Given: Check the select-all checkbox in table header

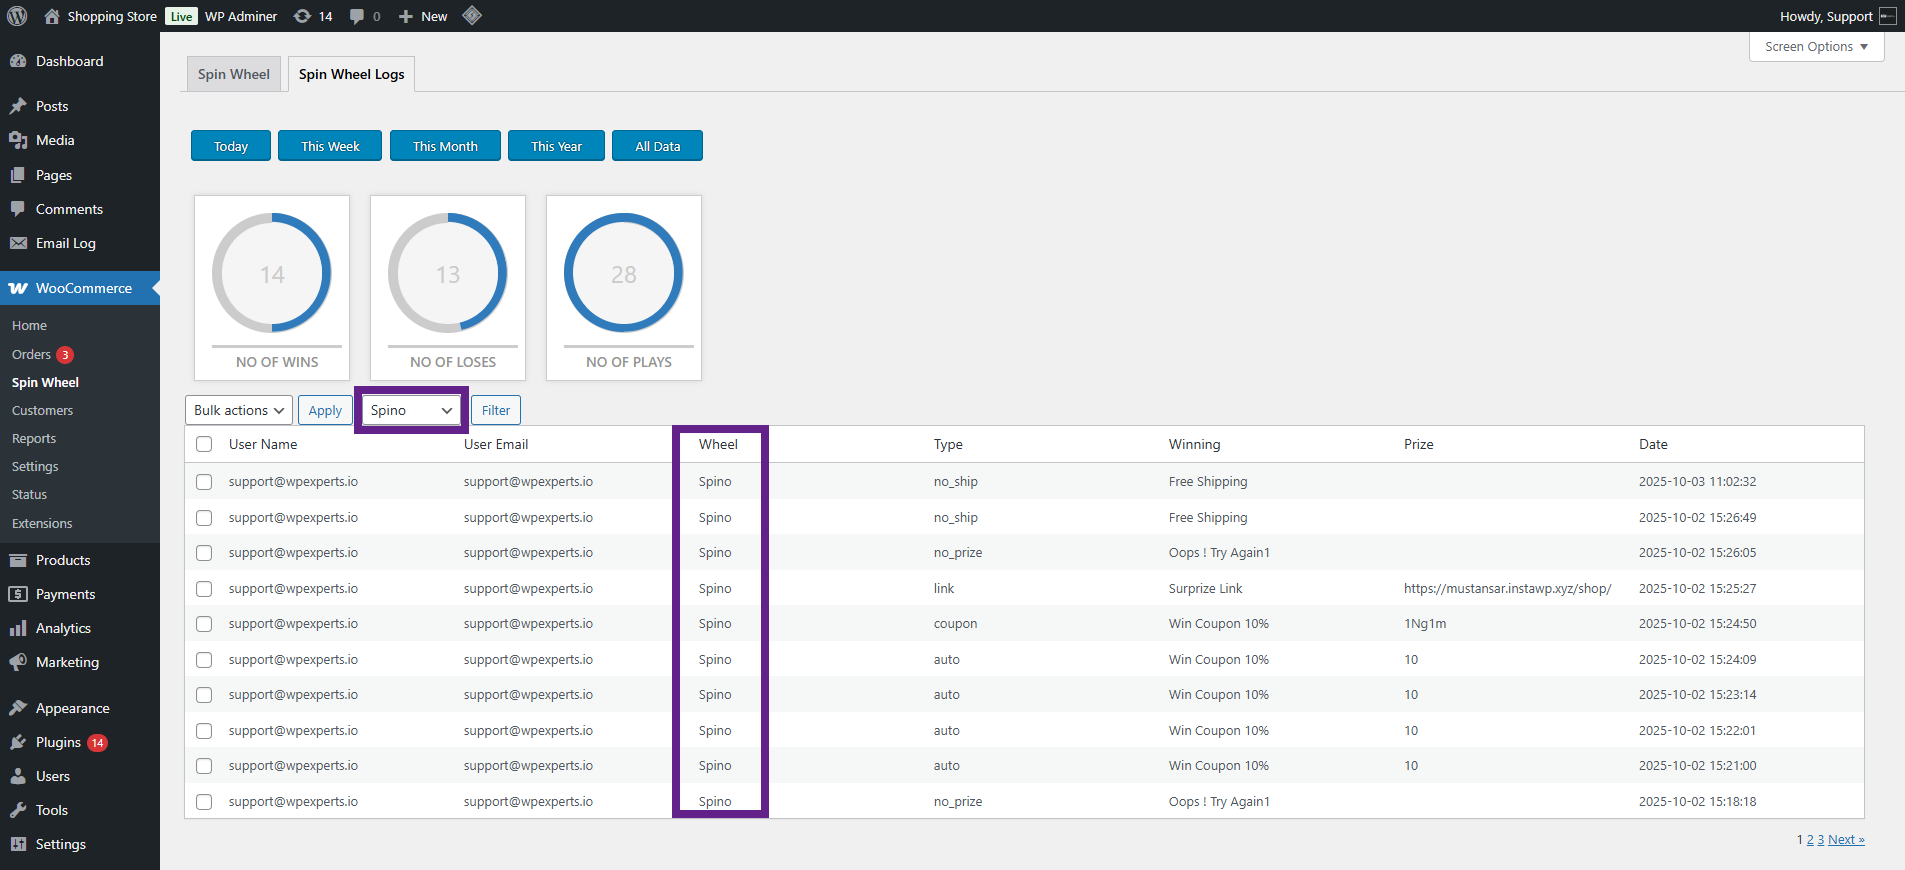Looking at the screenshot, I should click(204, 444).
